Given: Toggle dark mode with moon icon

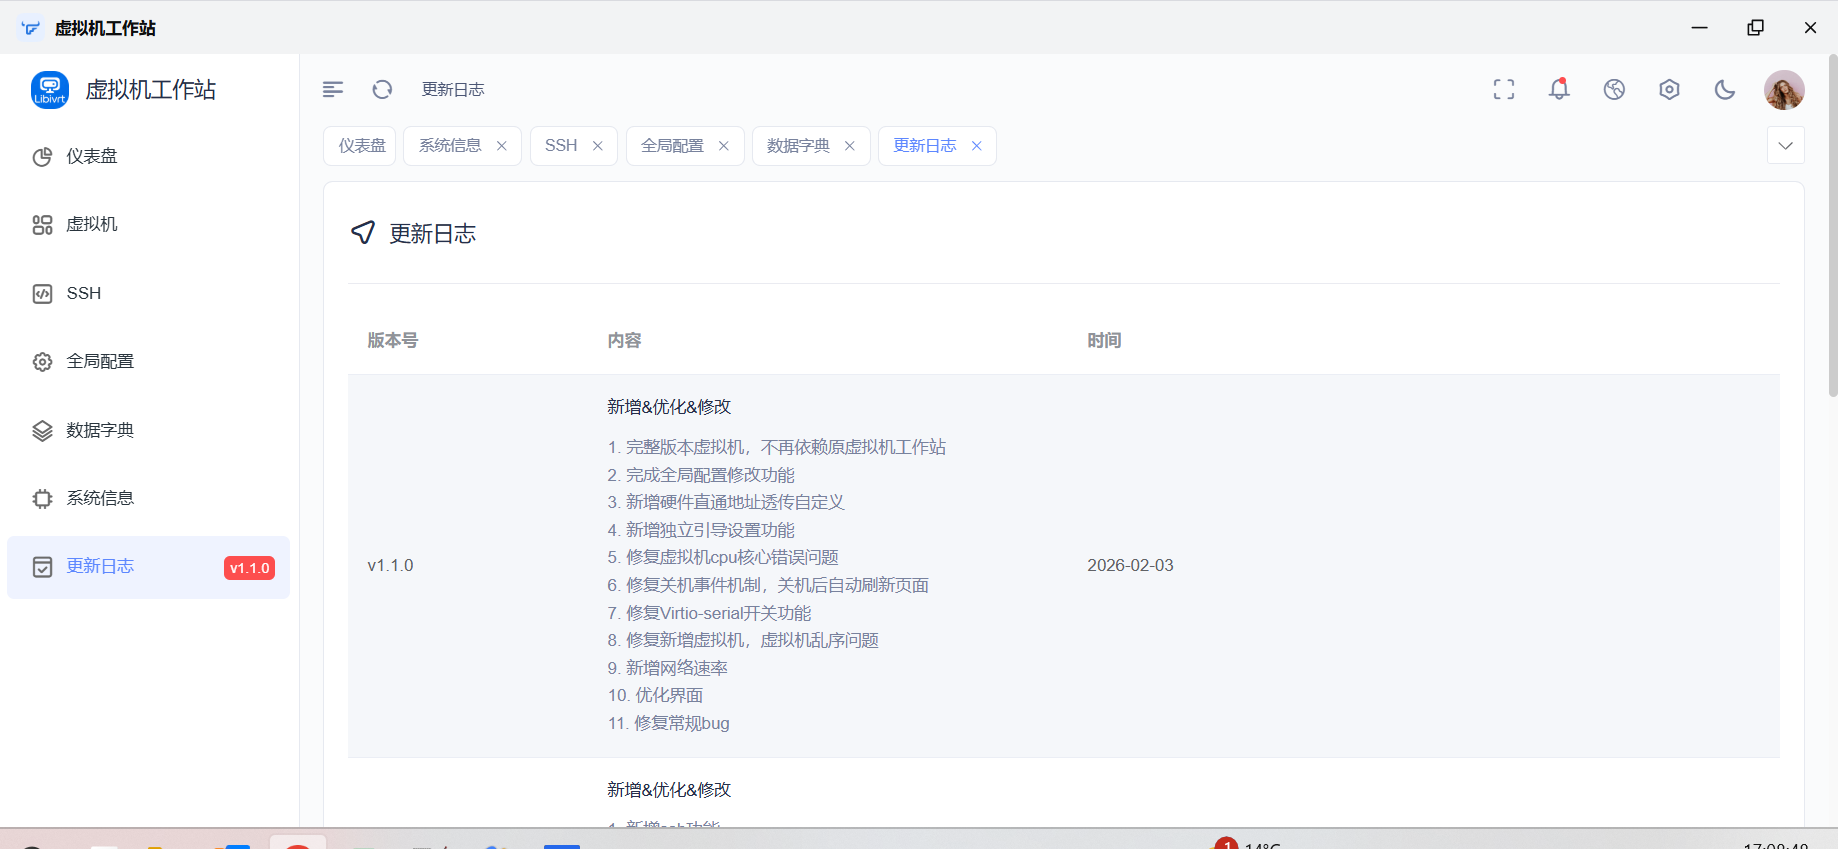Looking at the screenshot, I should pos(1724,90).
